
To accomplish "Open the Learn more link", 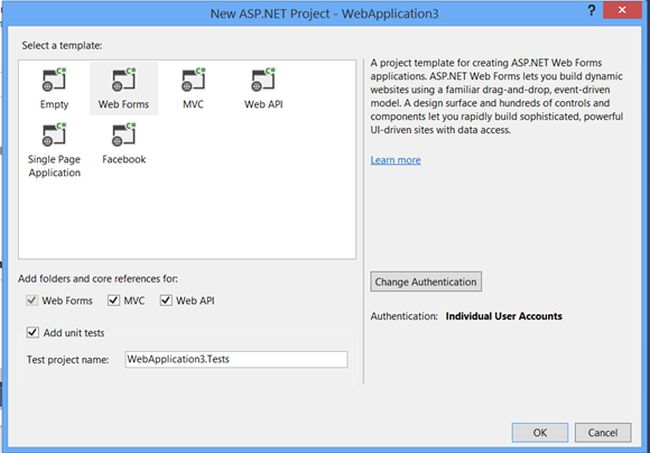I will click(x=395, y=160).
